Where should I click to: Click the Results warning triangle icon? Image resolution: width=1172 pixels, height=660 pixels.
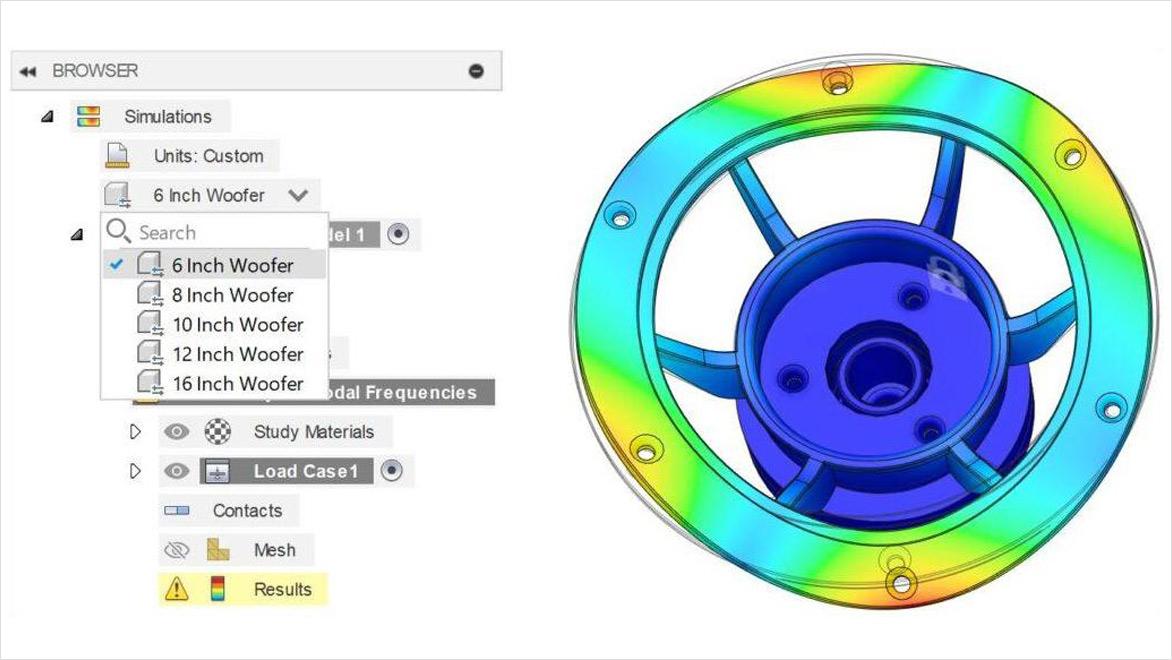[x=176, y=590]
